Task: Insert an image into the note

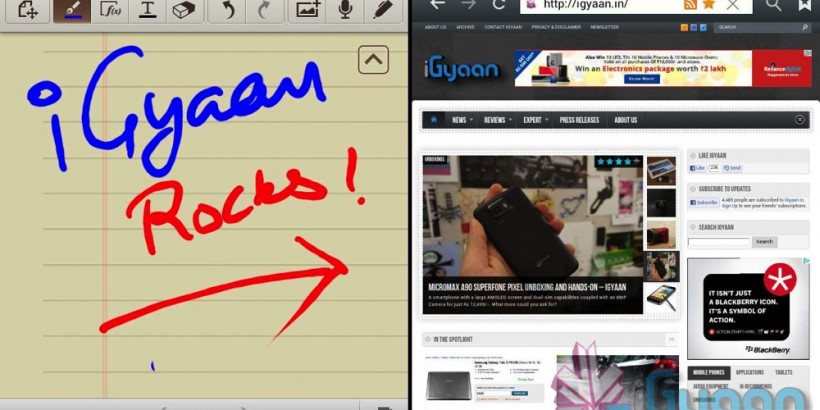Action: pos(308,10)
